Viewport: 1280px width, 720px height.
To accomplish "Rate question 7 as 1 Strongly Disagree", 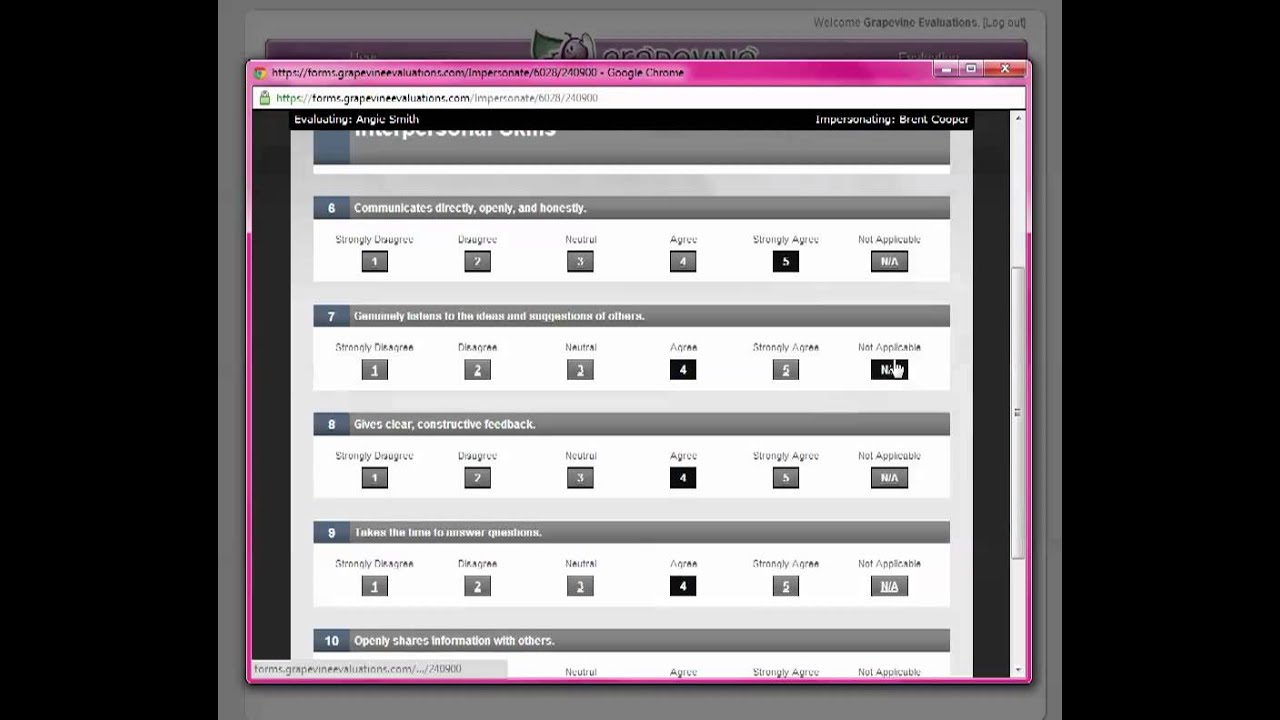I will point(374,370).
